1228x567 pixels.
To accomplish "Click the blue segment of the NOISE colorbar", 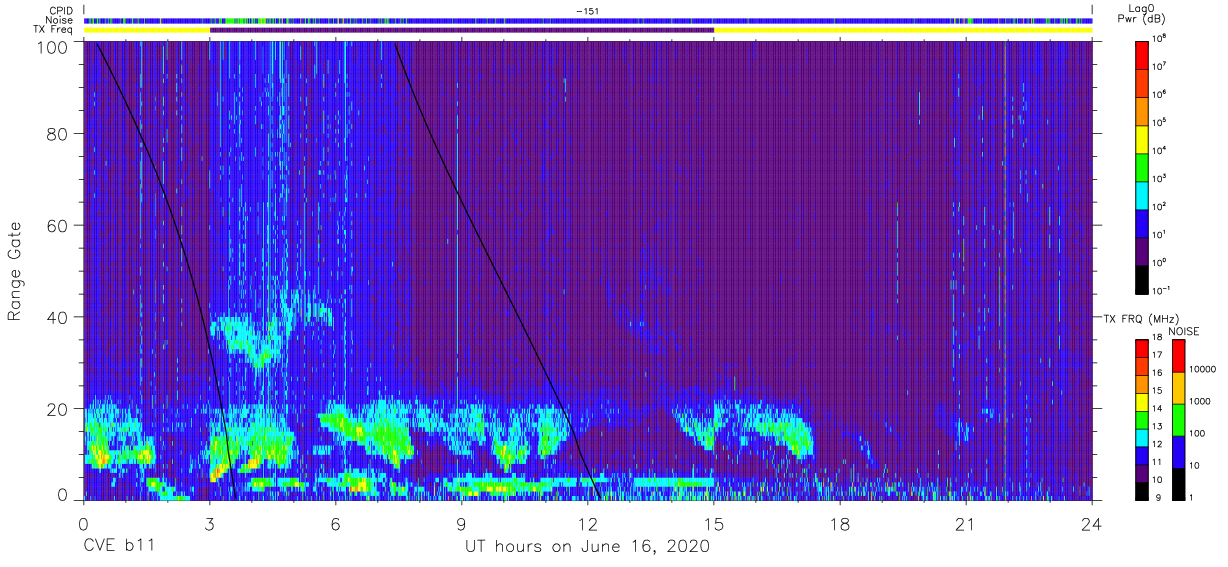I will 1178,452.
